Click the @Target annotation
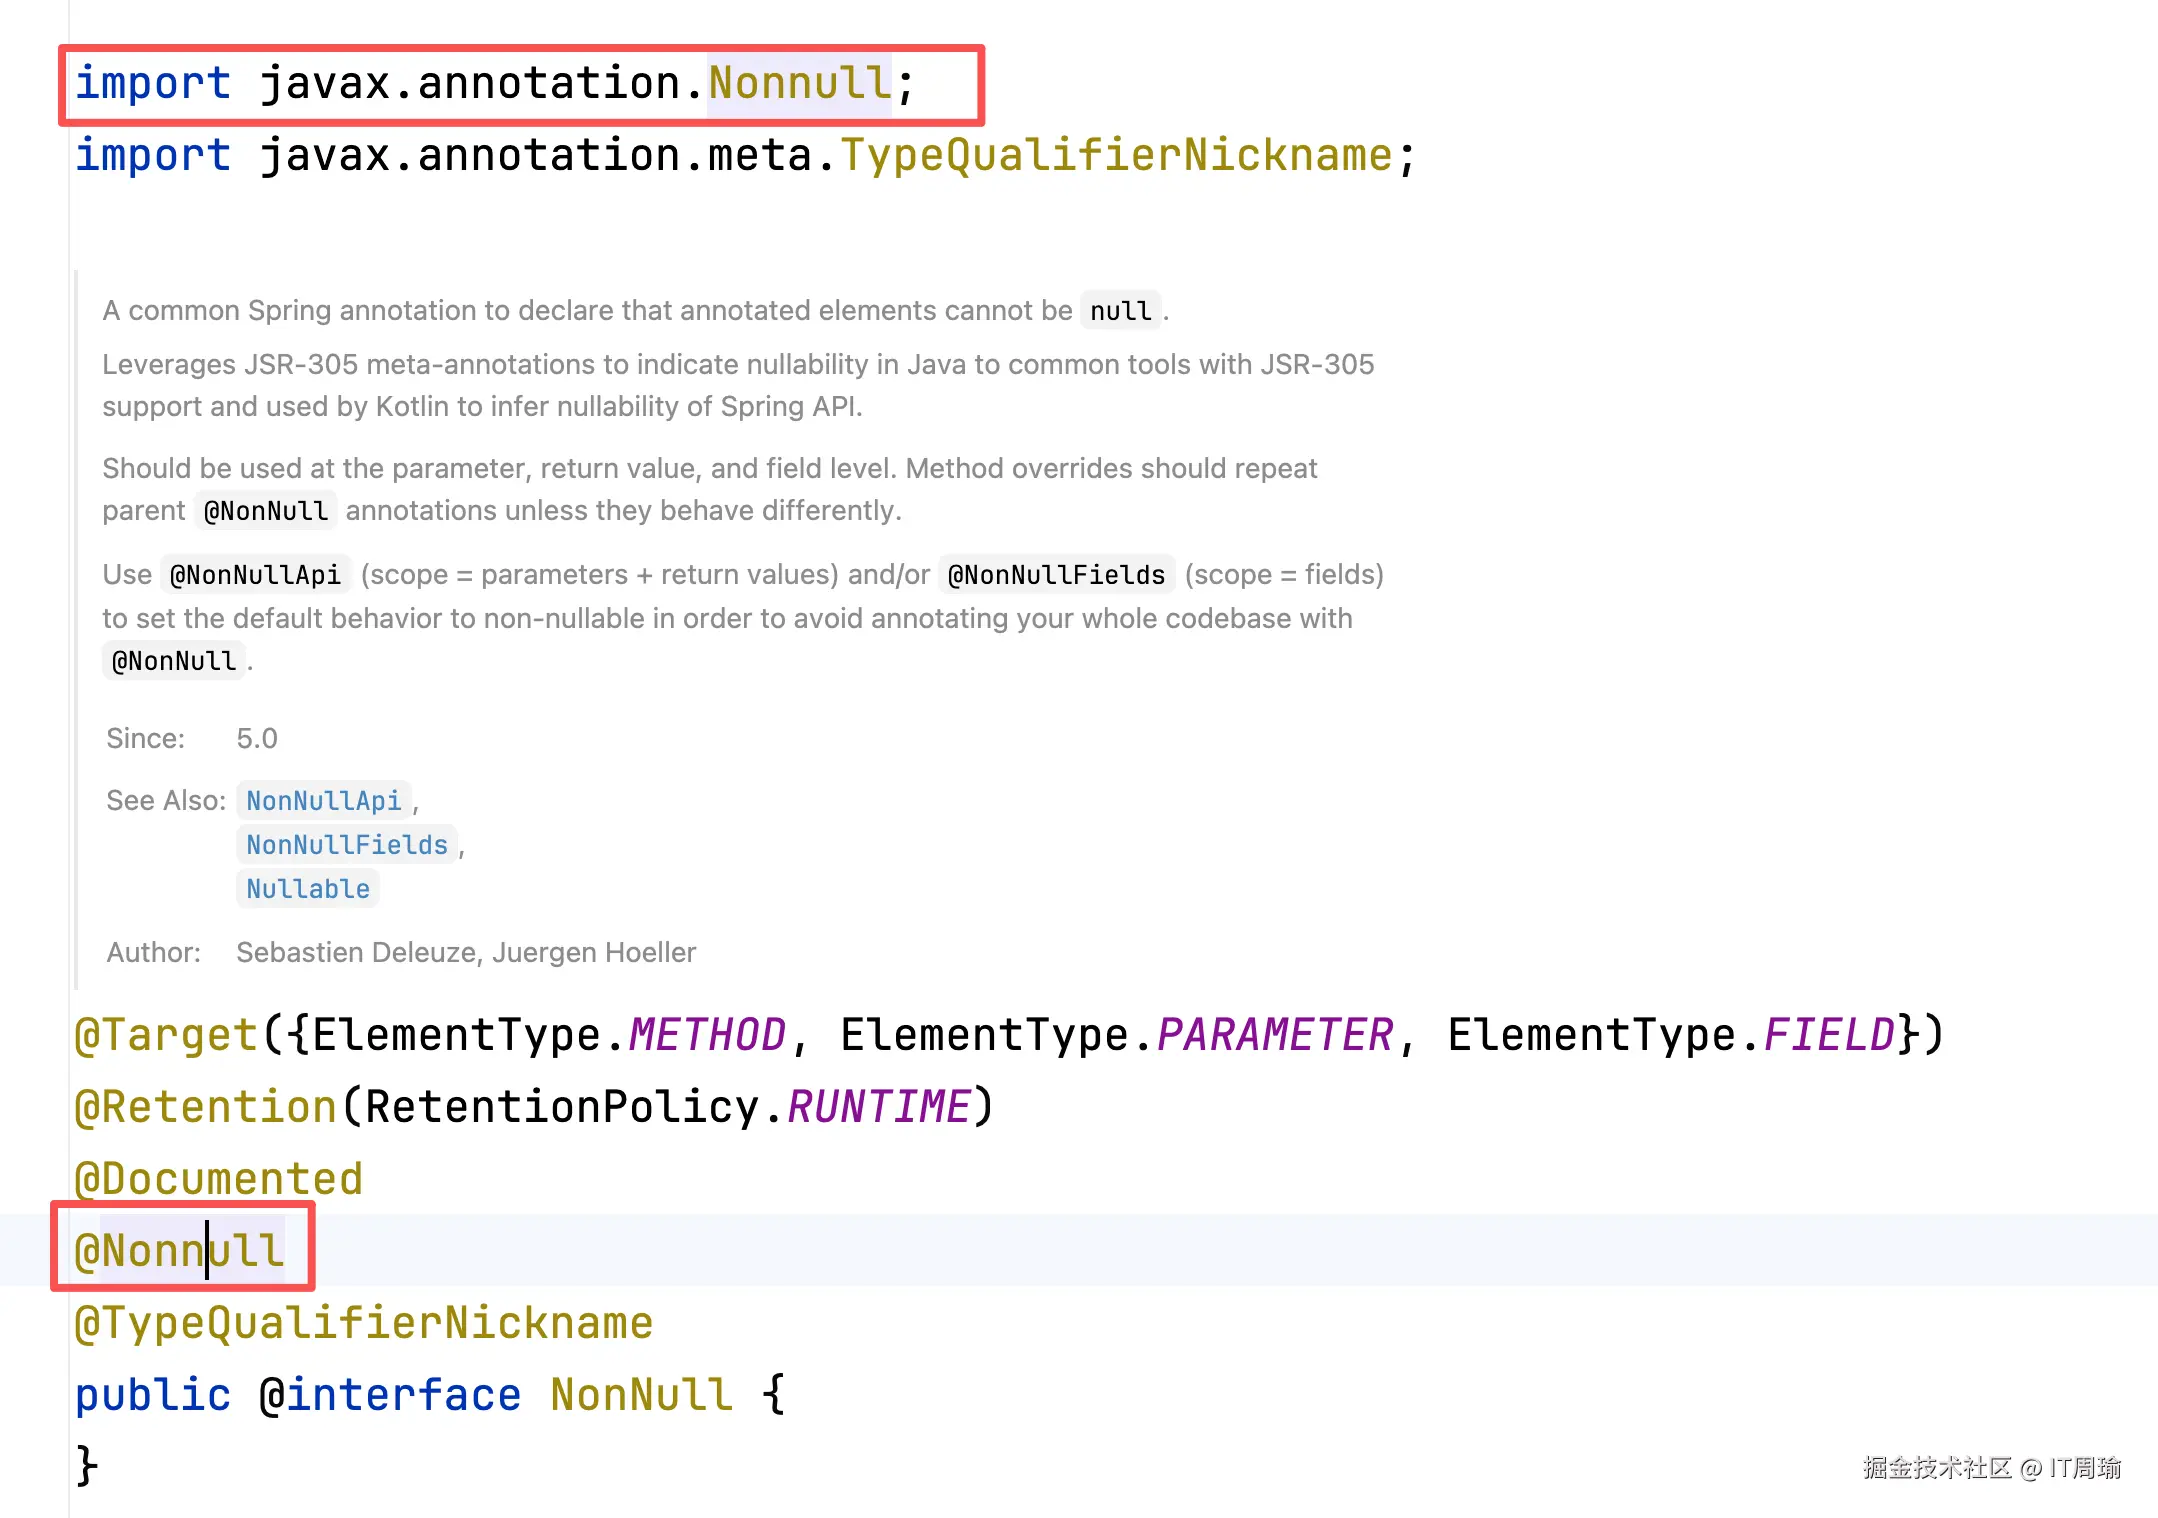The width and height of the screenshot is (2158, 1518). pyautogui.click(x=167, y=1035)
